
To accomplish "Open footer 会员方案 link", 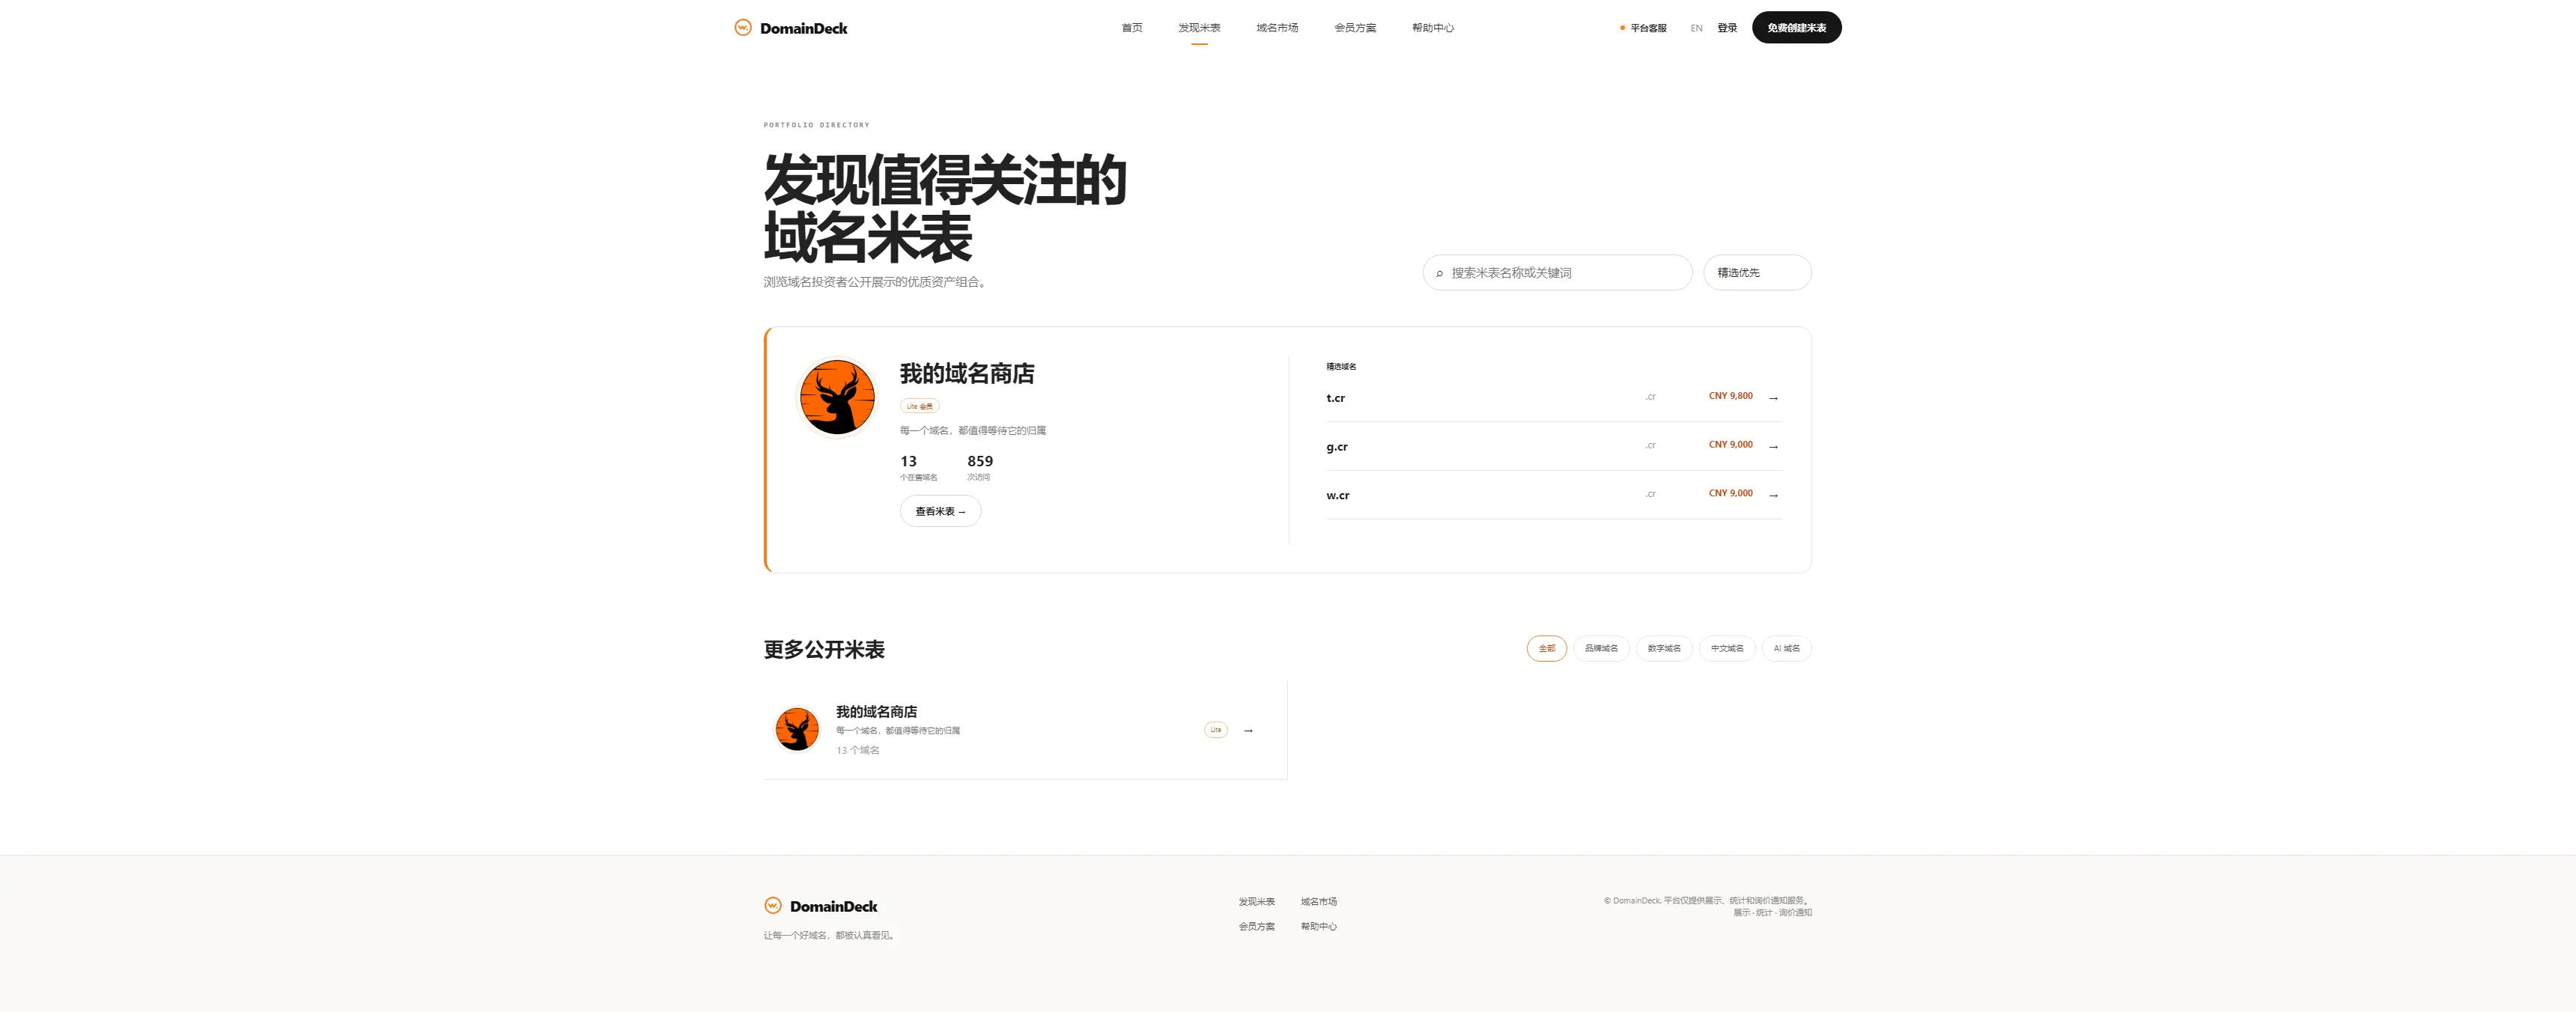I will [1256, 927].
